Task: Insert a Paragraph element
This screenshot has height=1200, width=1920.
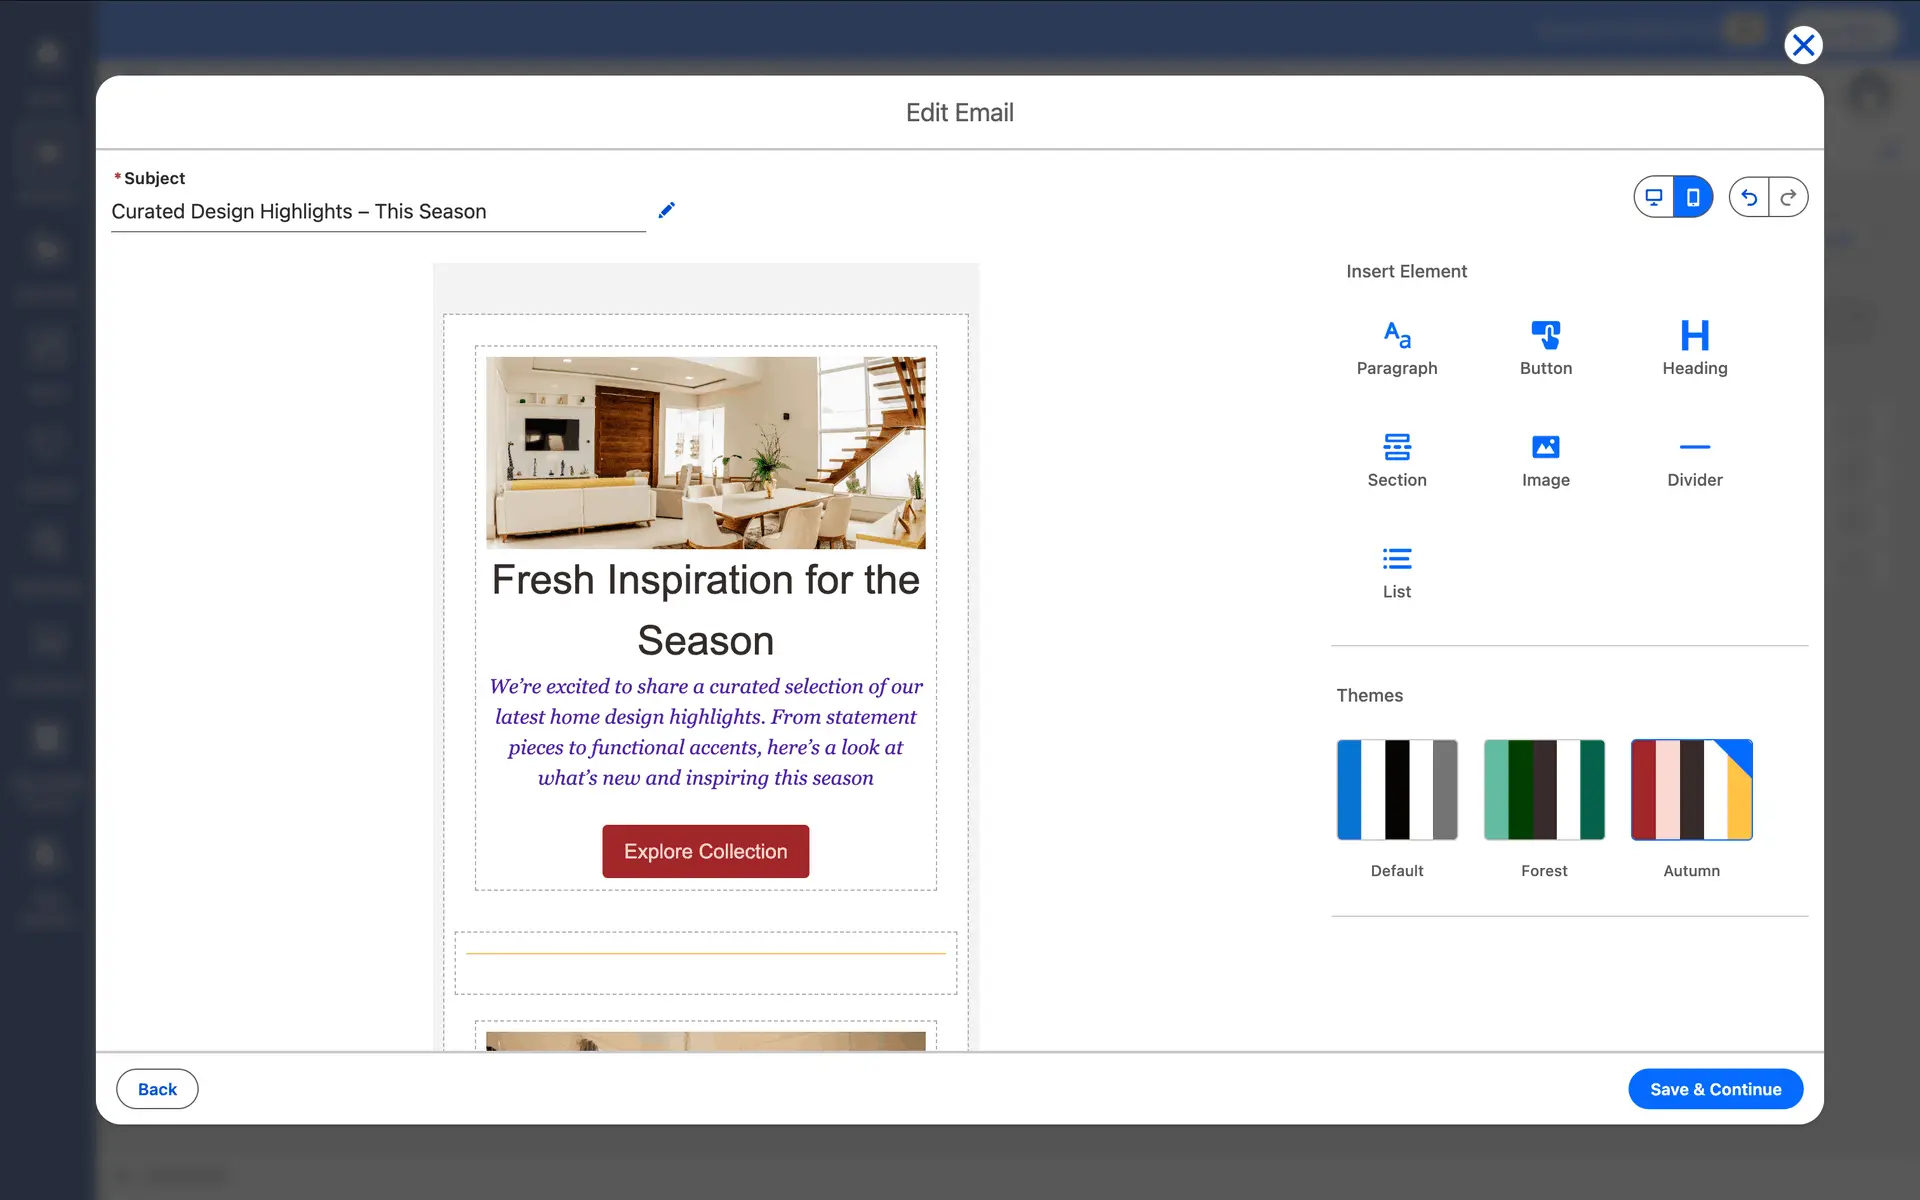Action: (1396, 347)
